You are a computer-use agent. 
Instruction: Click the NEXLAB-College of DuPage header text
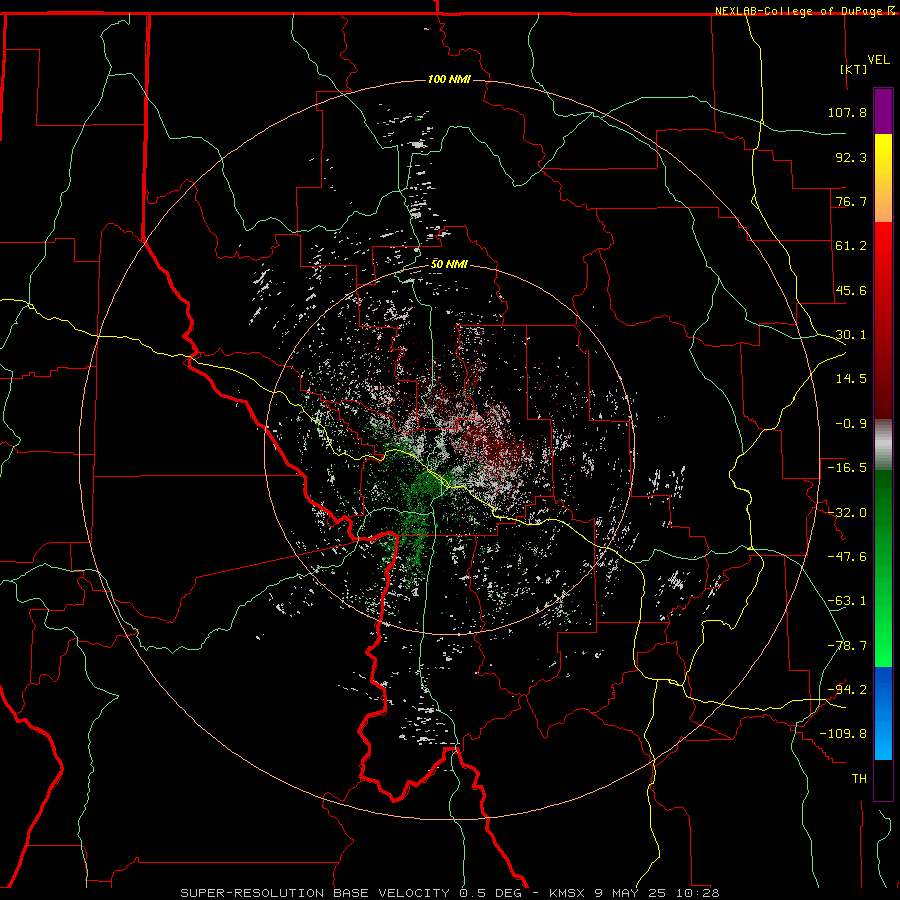click(798, 11)
